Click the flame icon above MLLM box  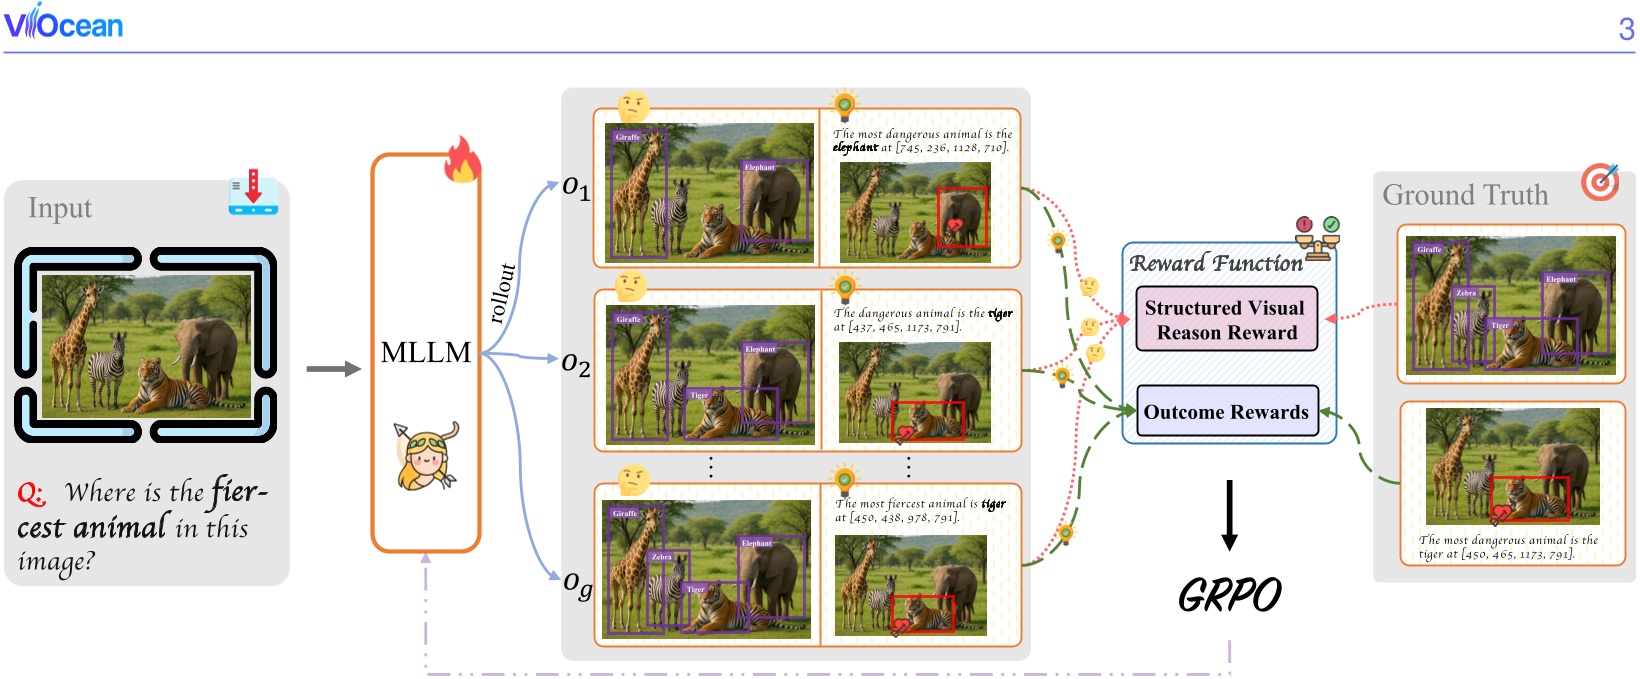pyautogui.click(x=462, y=160)
